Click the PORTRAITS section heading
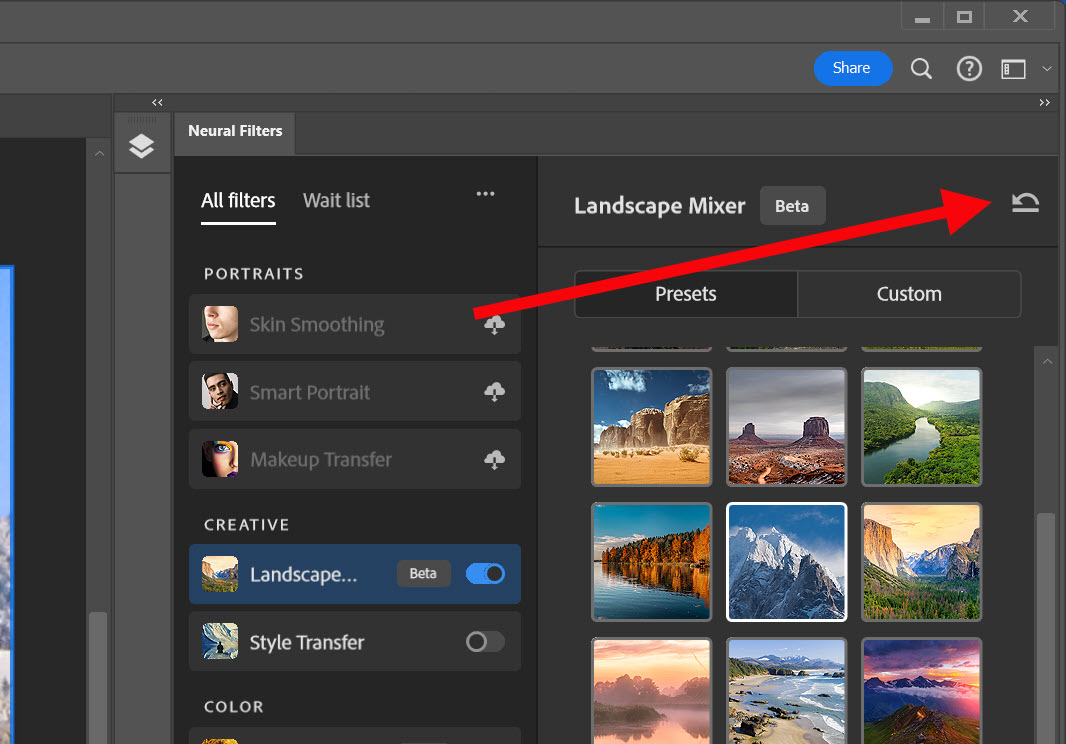Viewport: 1066px width, 744px height. tap(254, 274)
